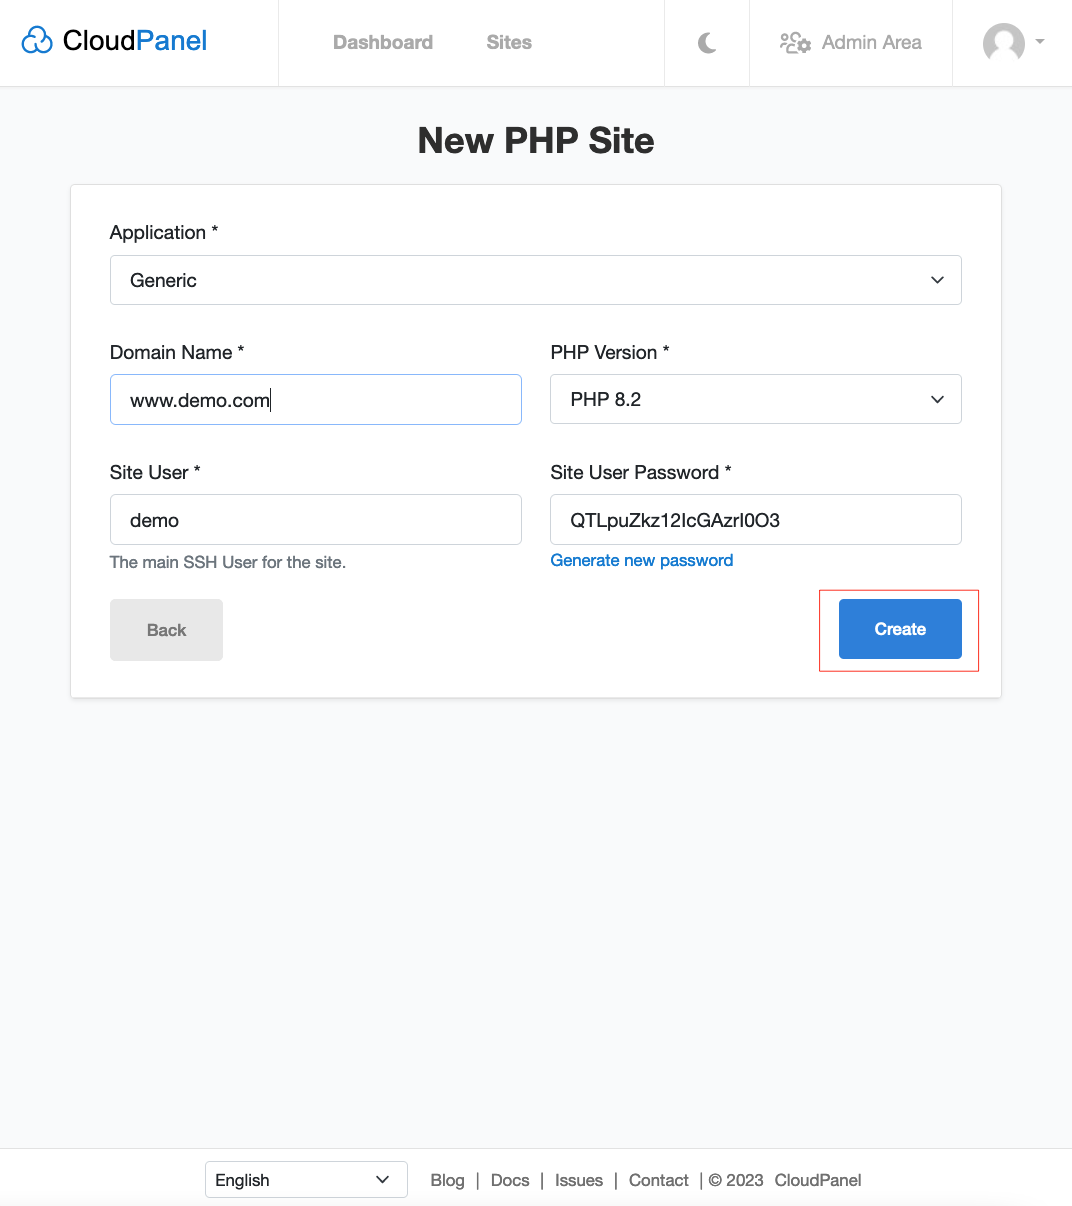Viewport: 1072px width, 1206px height.
Task: Expand the user menu caret arrow
Action: (1040, 42)
